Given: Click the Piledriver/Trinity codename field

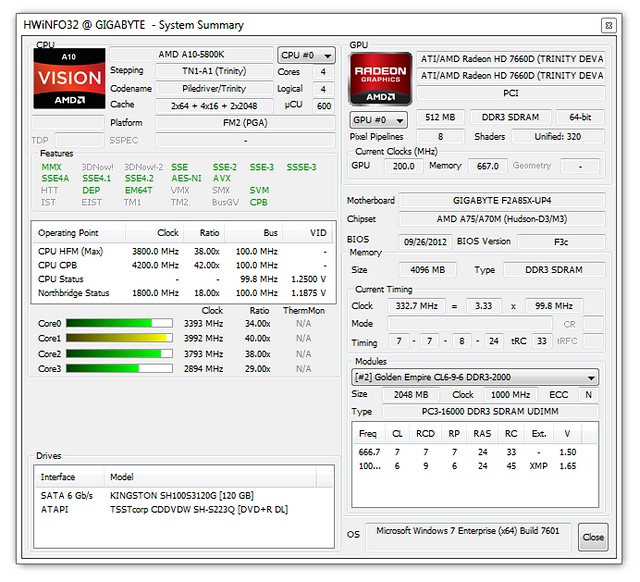Looking at the screenshot, I should [x=214, y=89].
